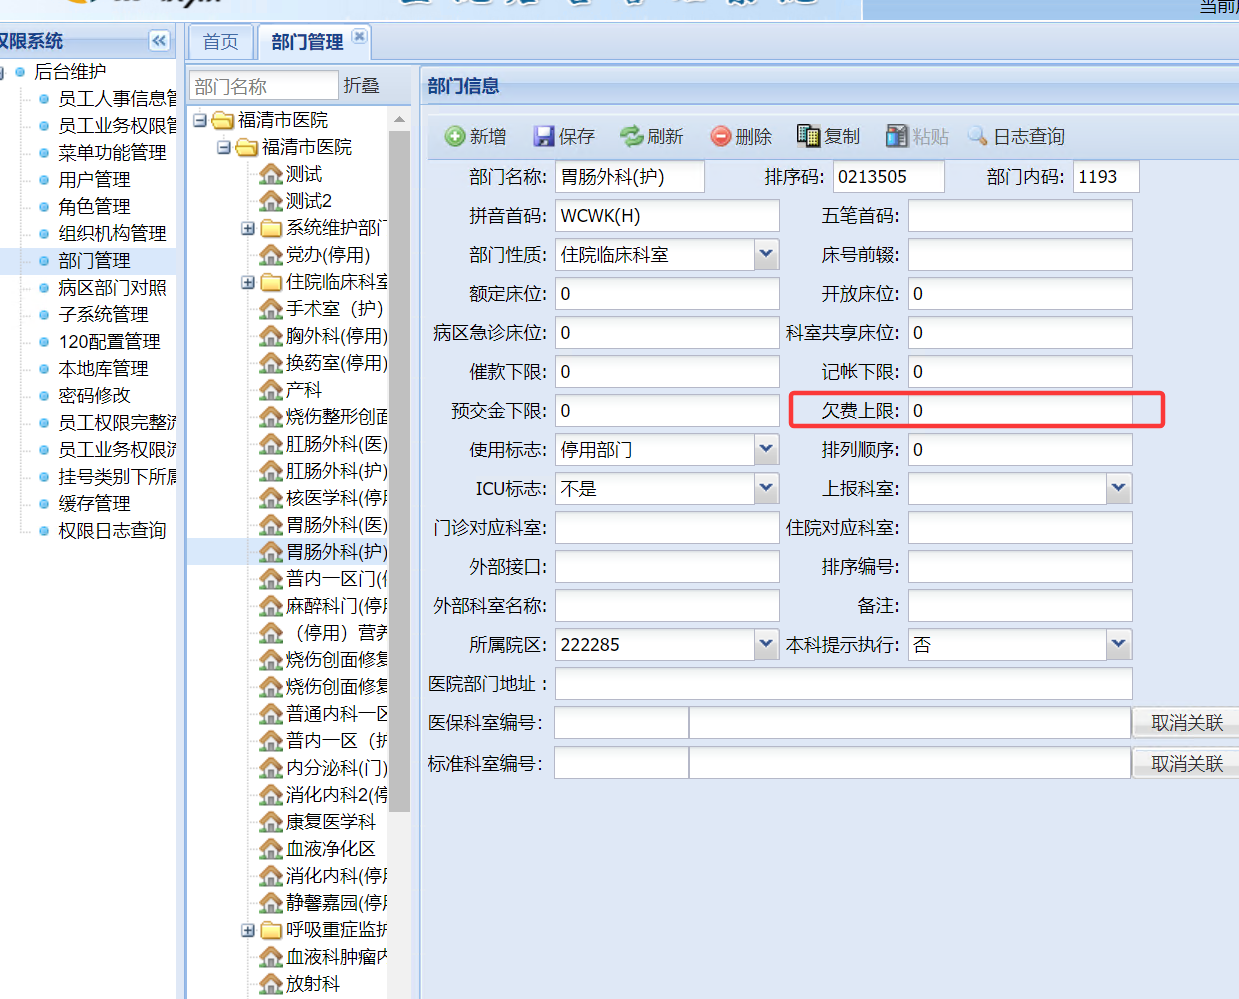Expand the 系统维护部门 tree node
Viewport: 1239px width, 999px height.
(x=248, y=228)
